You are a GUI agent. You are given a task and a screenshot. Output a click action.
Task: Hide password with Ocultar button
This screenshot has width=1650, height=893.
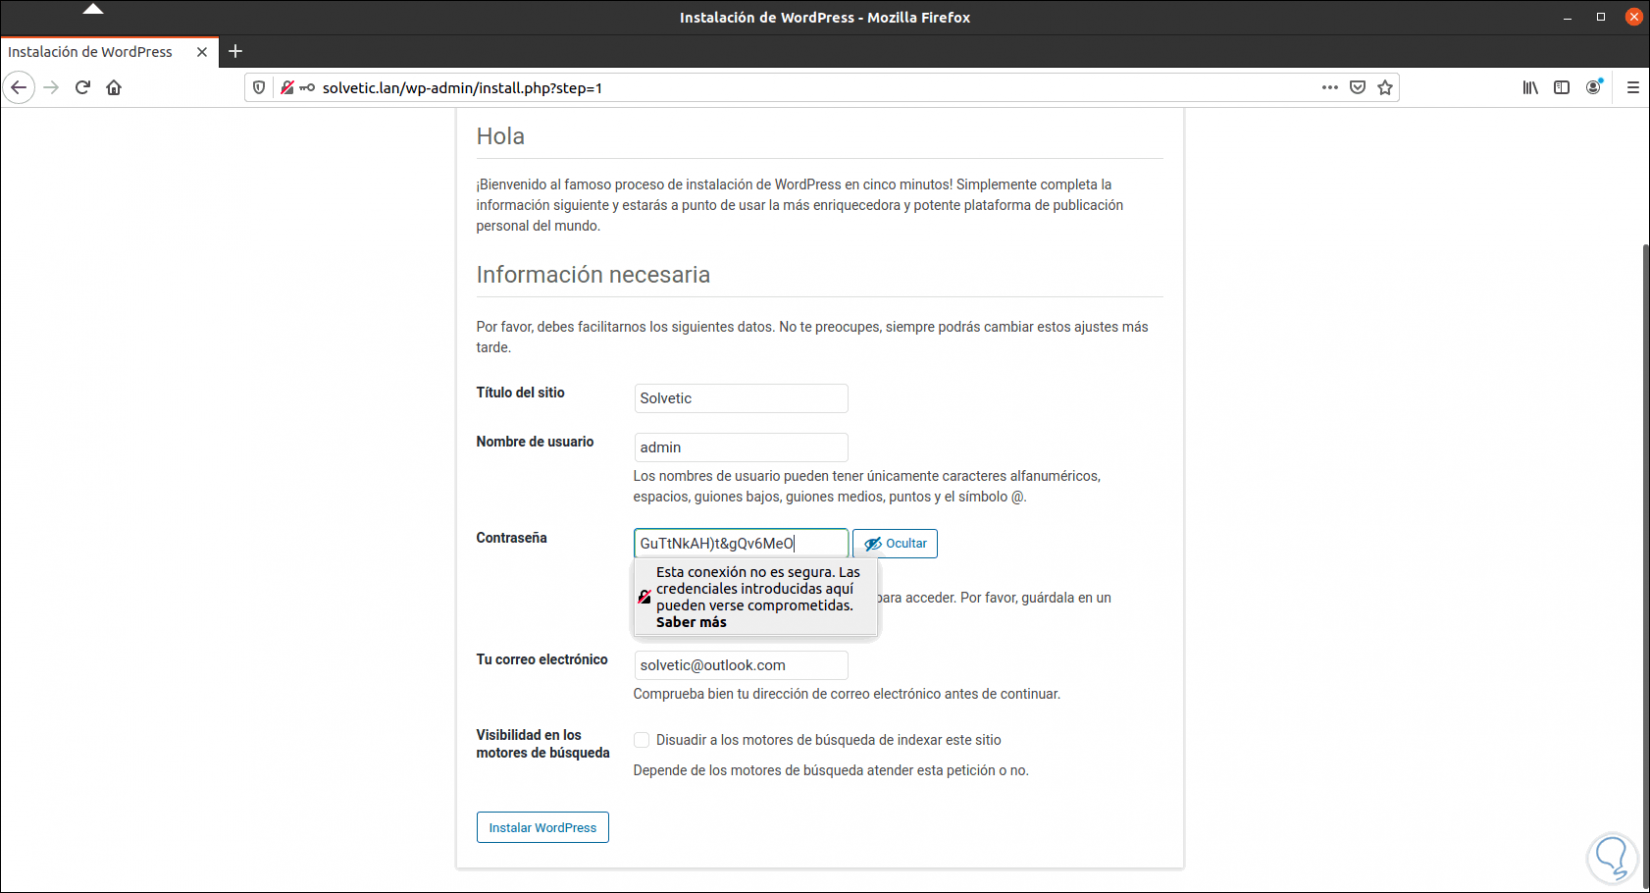(x=895, y=543)
